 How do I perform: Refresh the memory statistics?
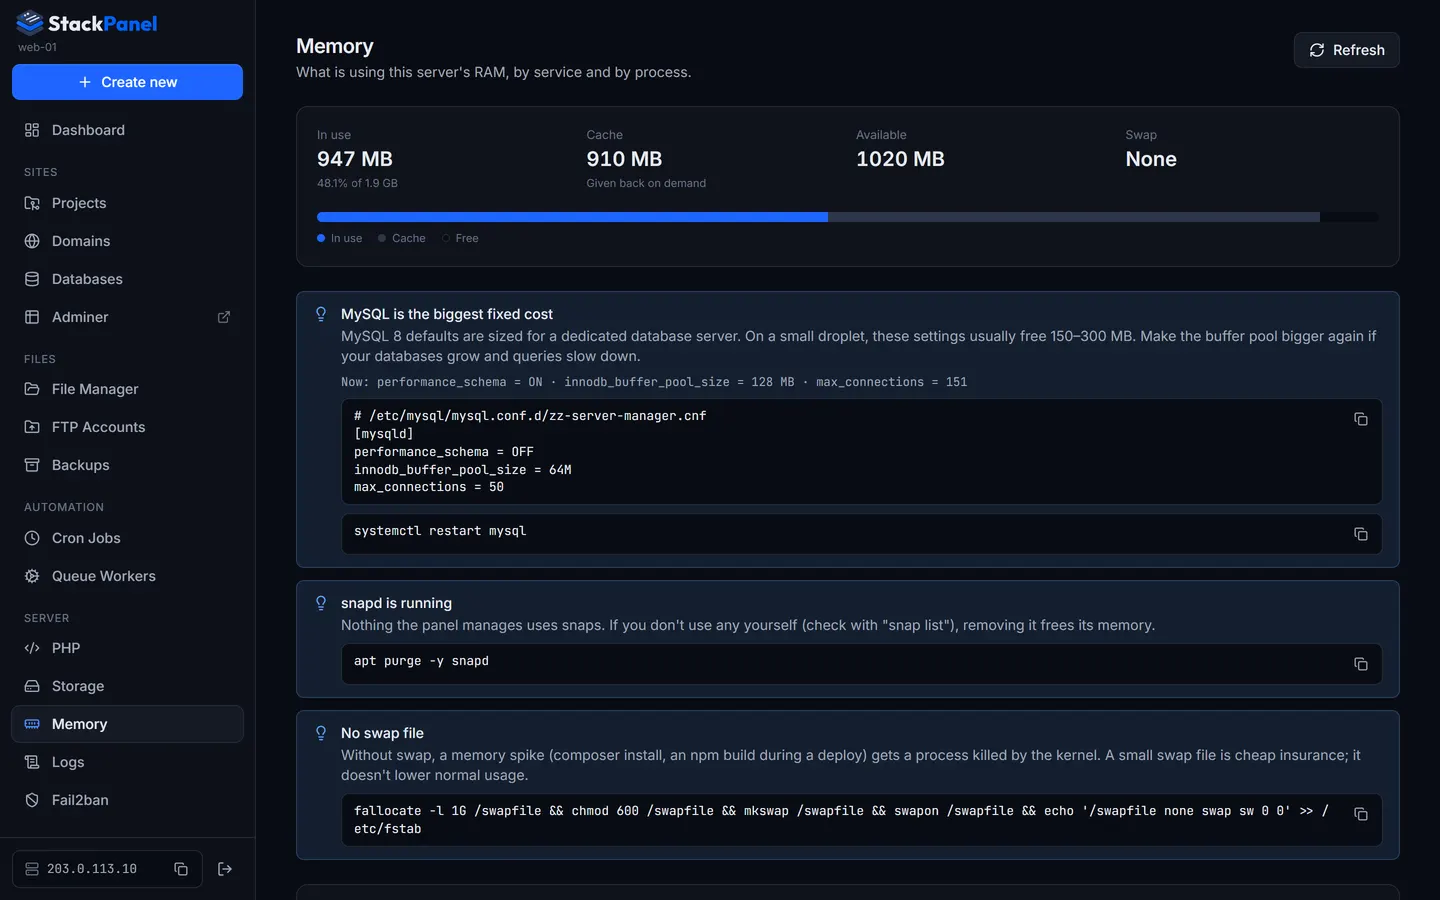1346,50
